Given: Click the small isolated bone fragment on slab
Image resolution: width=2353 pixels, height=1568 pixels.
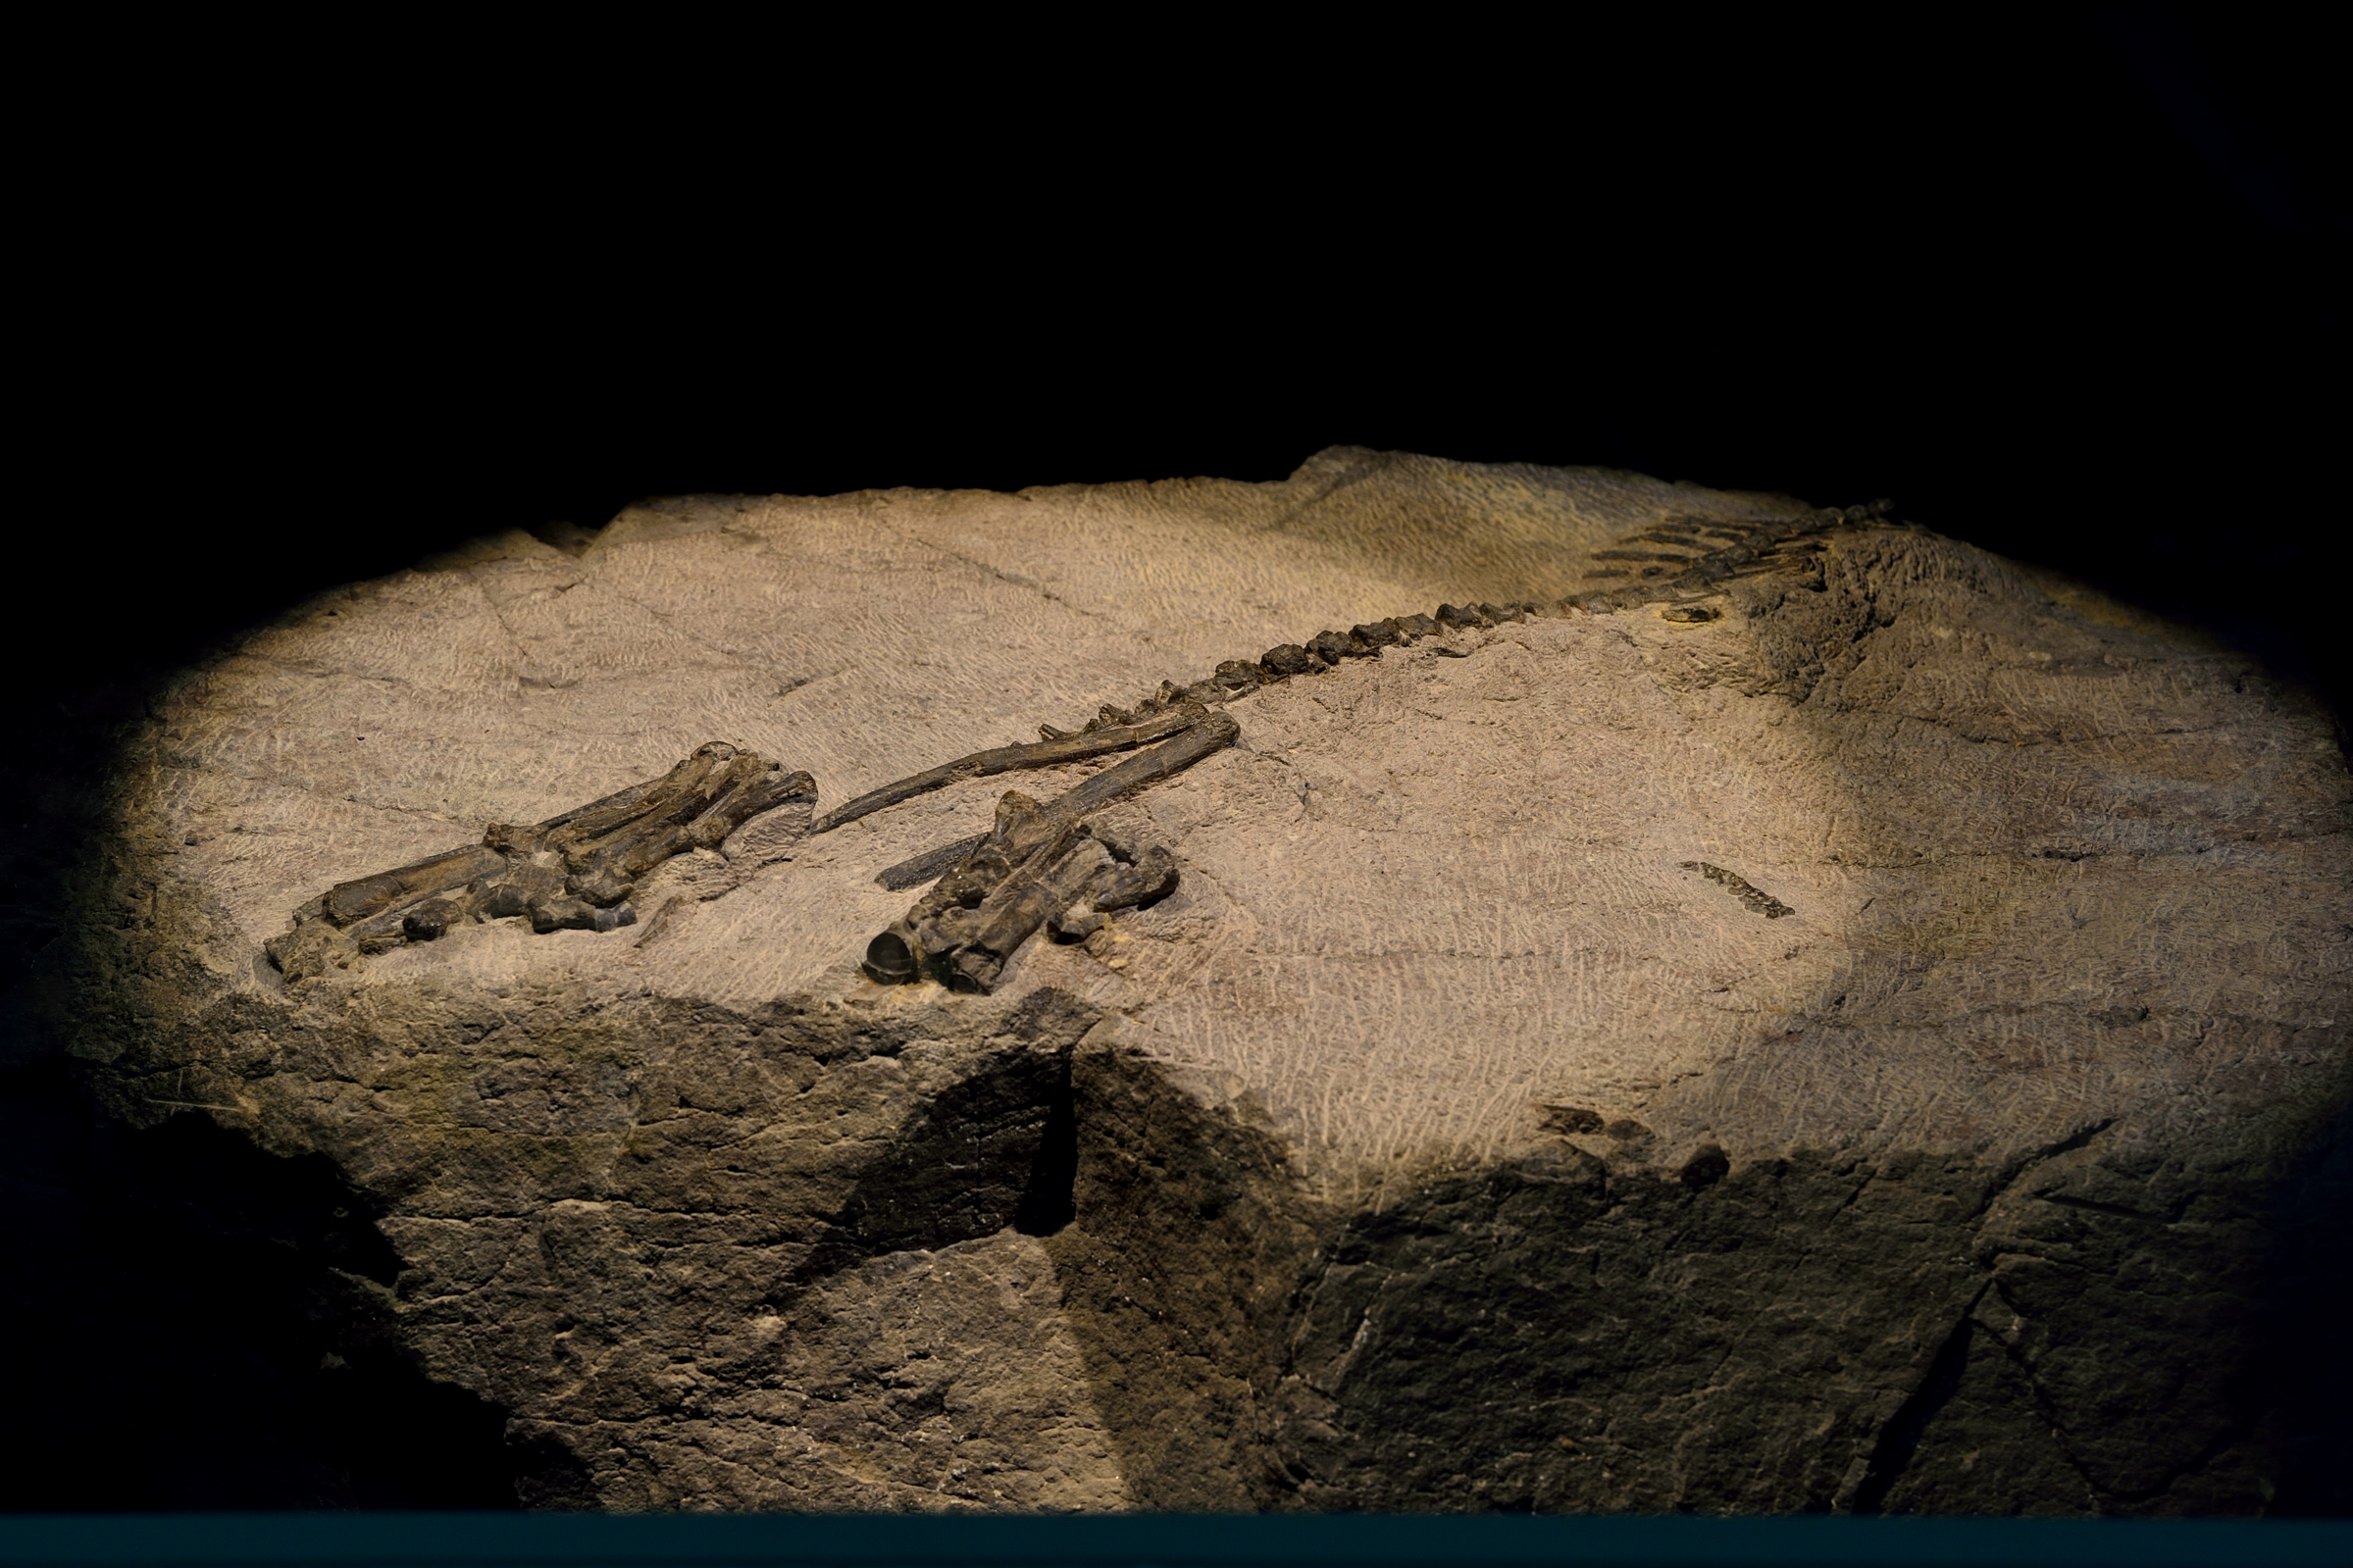Looking at the screenshot, I should click(1737, 889).
